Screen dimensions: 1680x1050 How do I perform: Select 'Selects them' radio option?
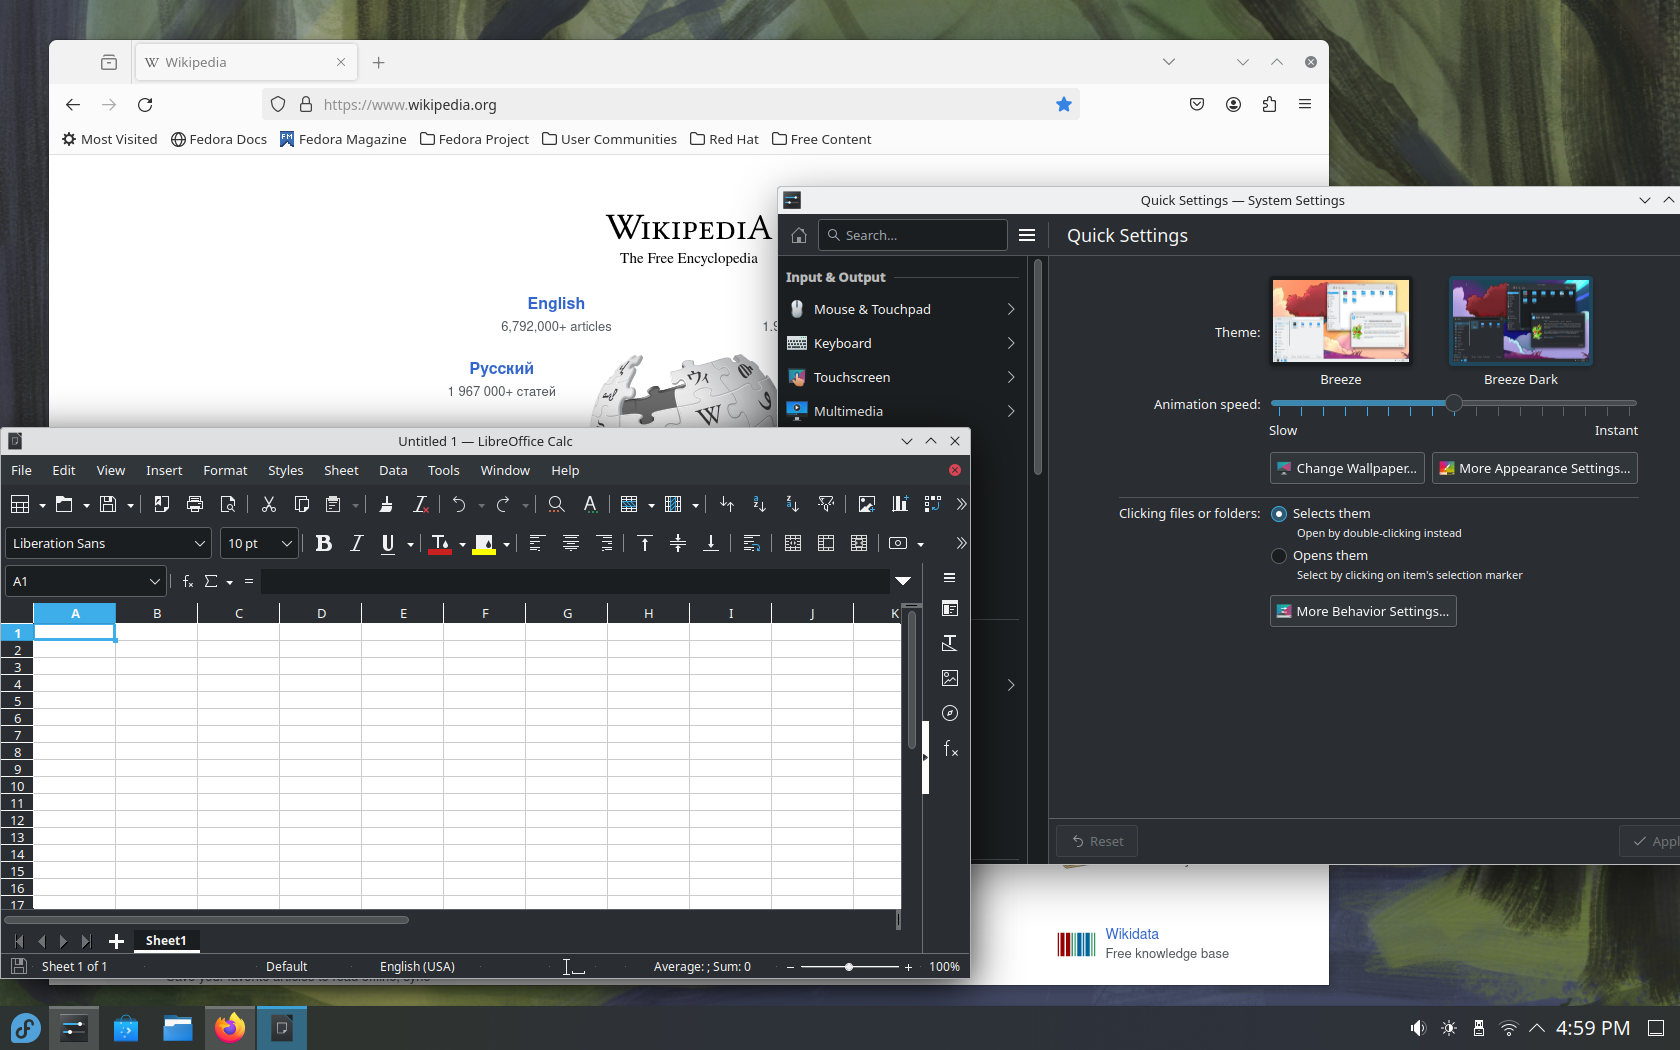coord(1279,513)
